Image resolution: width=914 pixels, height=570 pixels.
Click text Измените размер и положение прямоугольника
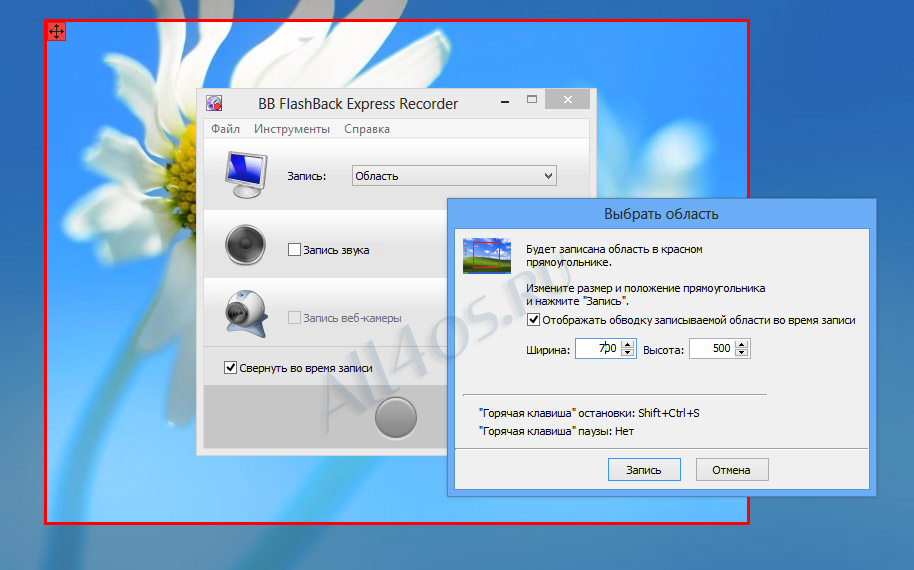[646, 288]
